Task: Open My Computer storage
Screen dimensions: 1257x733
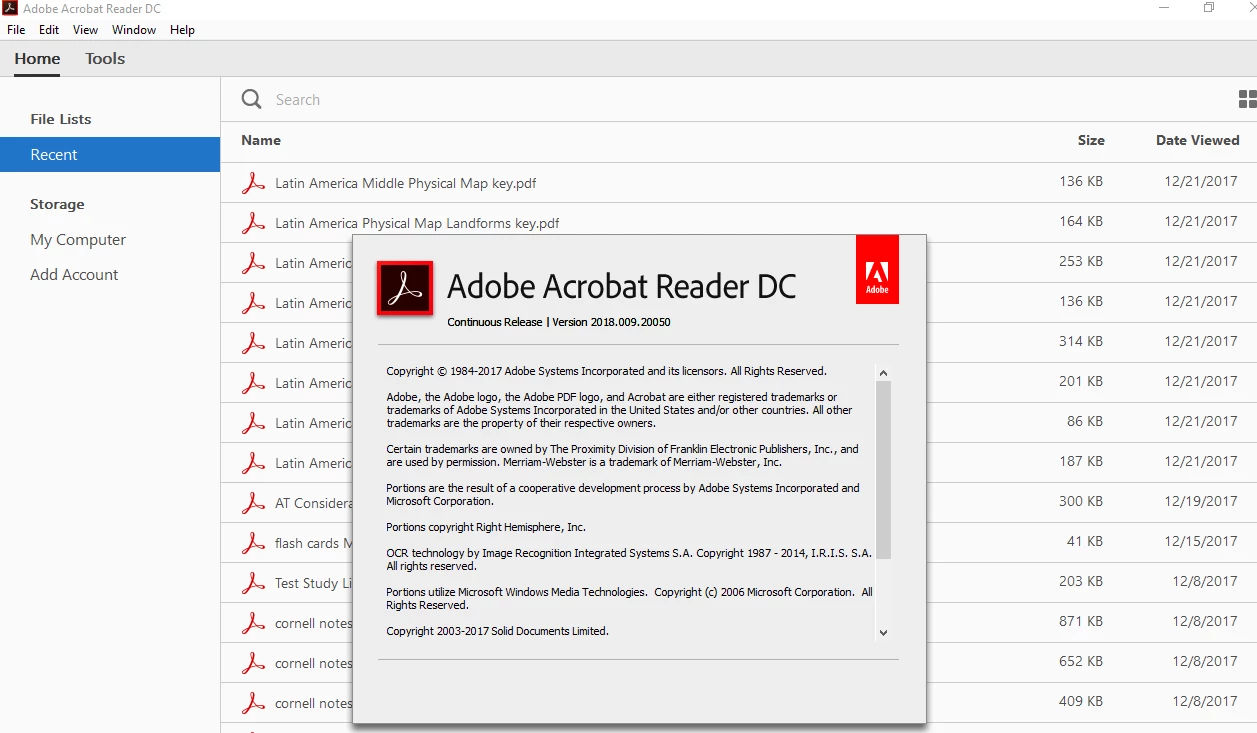Action: coord(78,240)
